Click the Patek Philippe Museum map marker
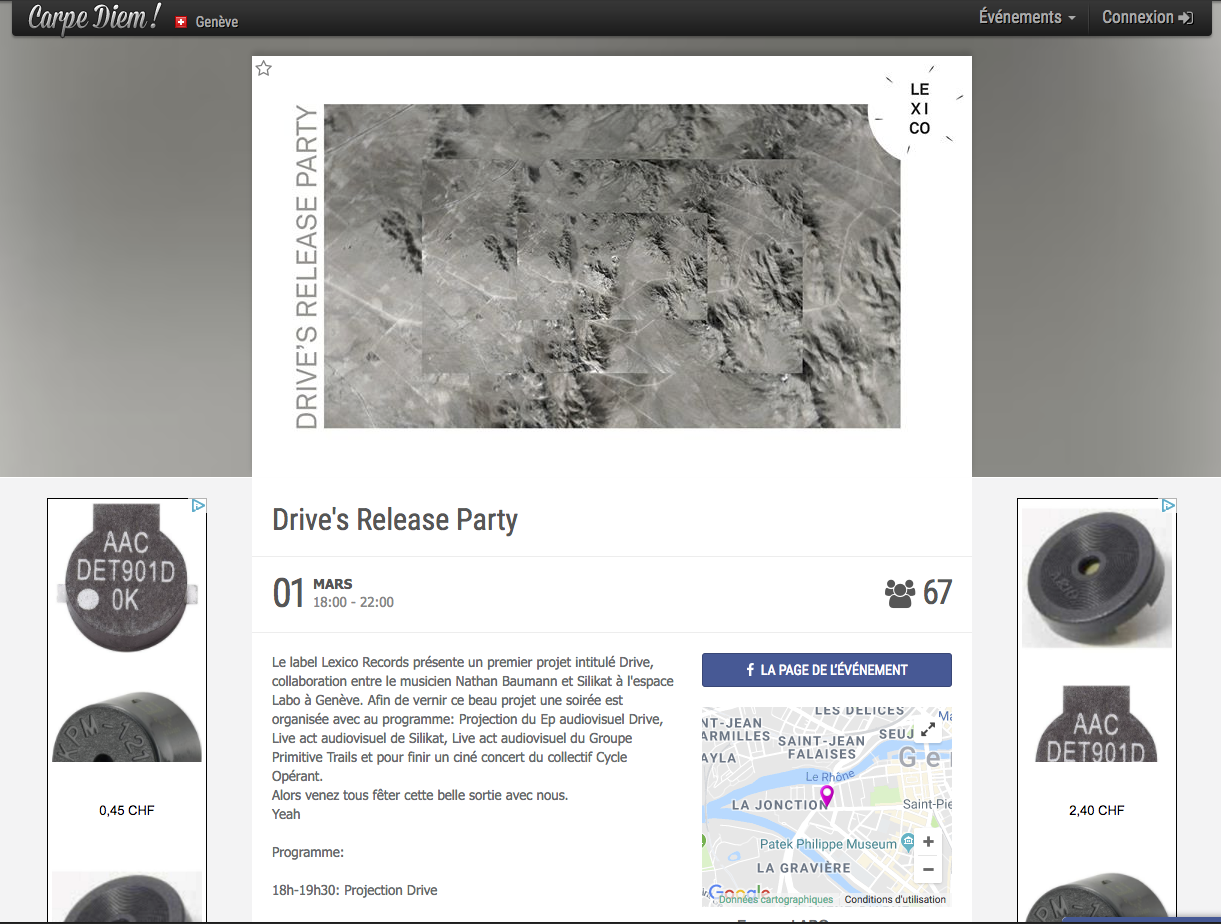This screenshot has width=1221, height=924. [x=907, y=842]
